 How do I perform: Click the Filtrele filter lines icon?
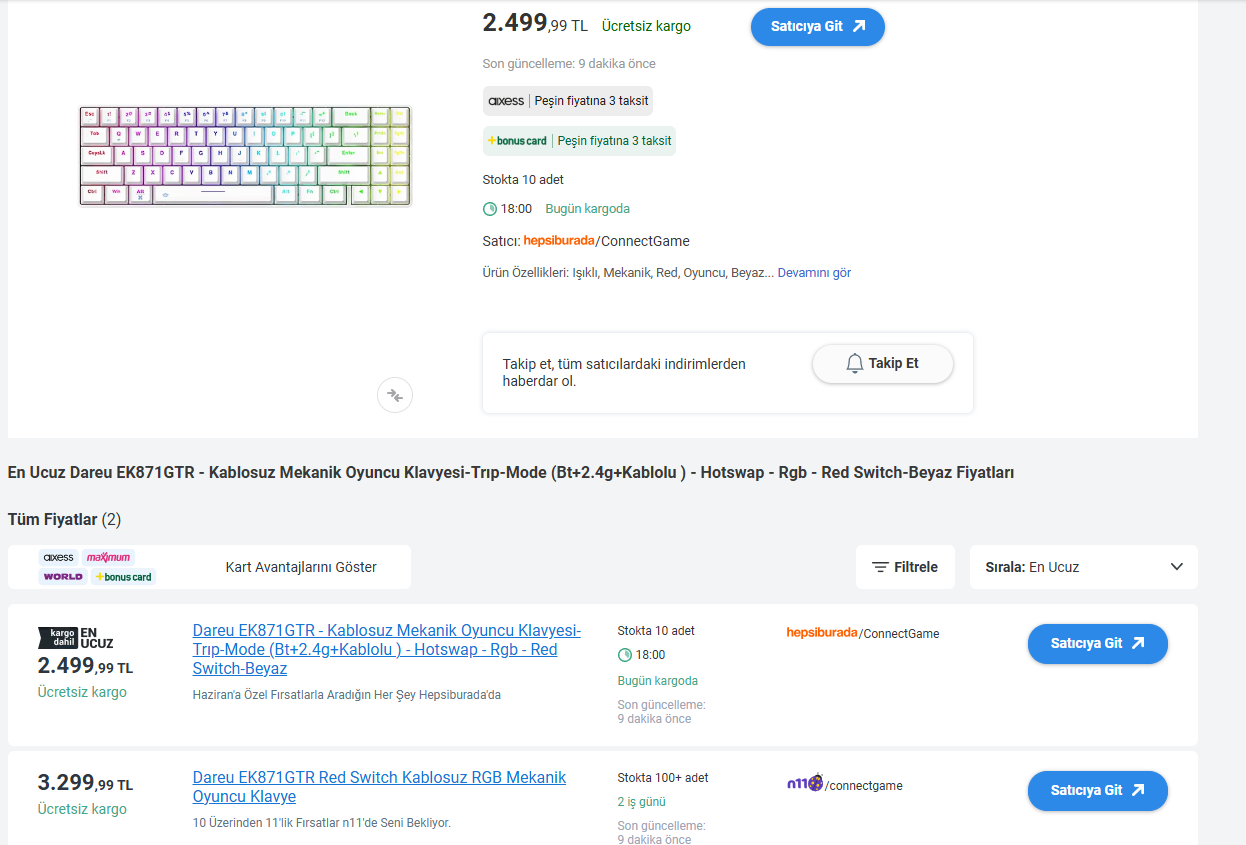click(x=880, y=567)
